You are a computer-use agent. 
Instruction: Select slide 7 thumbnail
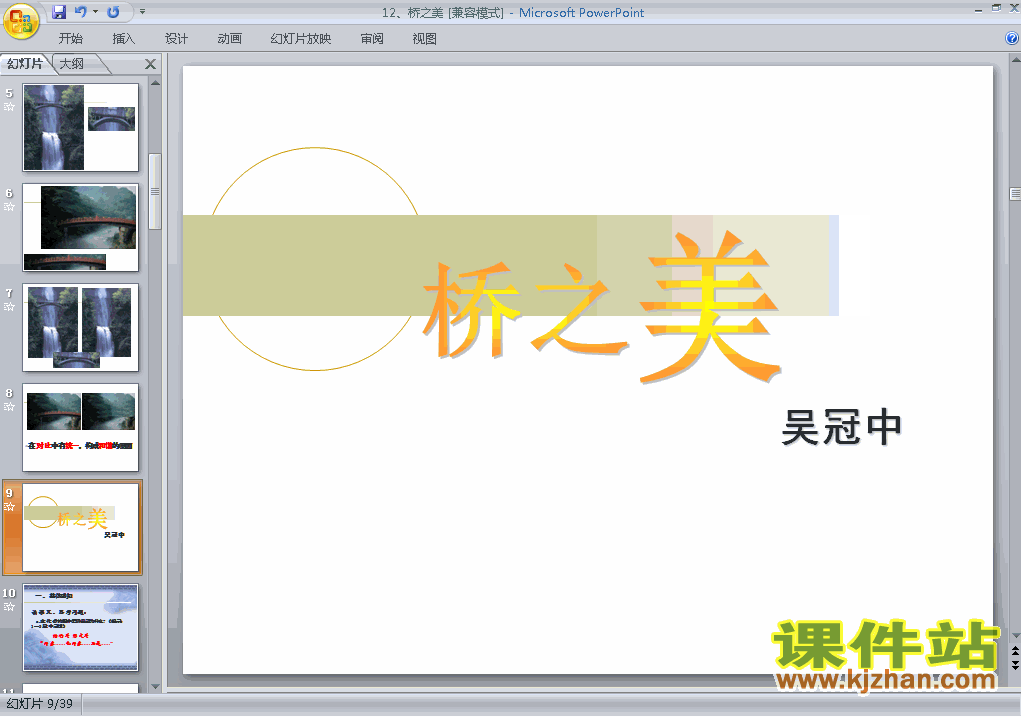[x=81, y=328]
